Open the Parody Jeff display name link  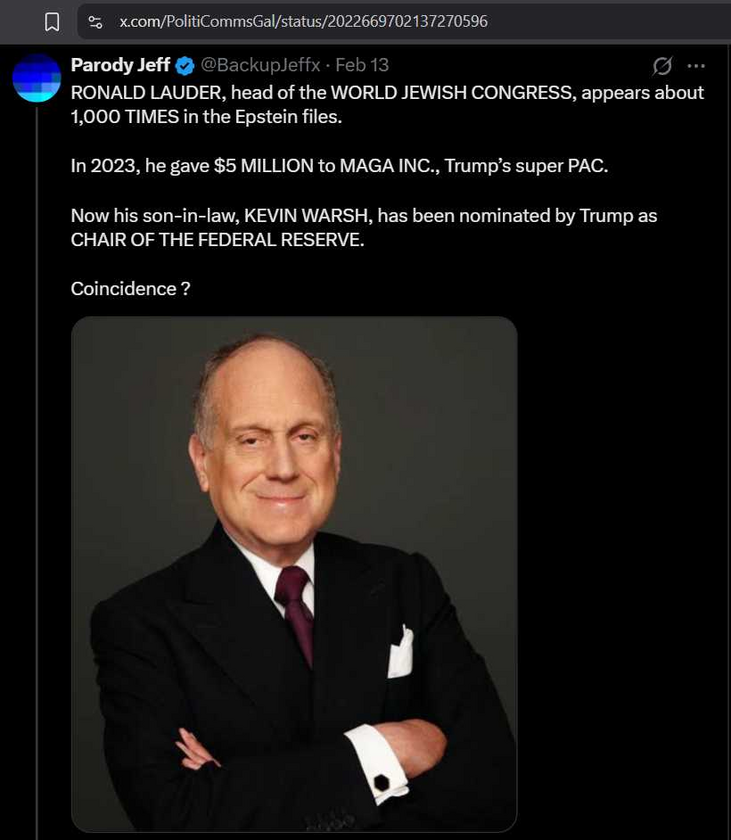tap(120, 65)
